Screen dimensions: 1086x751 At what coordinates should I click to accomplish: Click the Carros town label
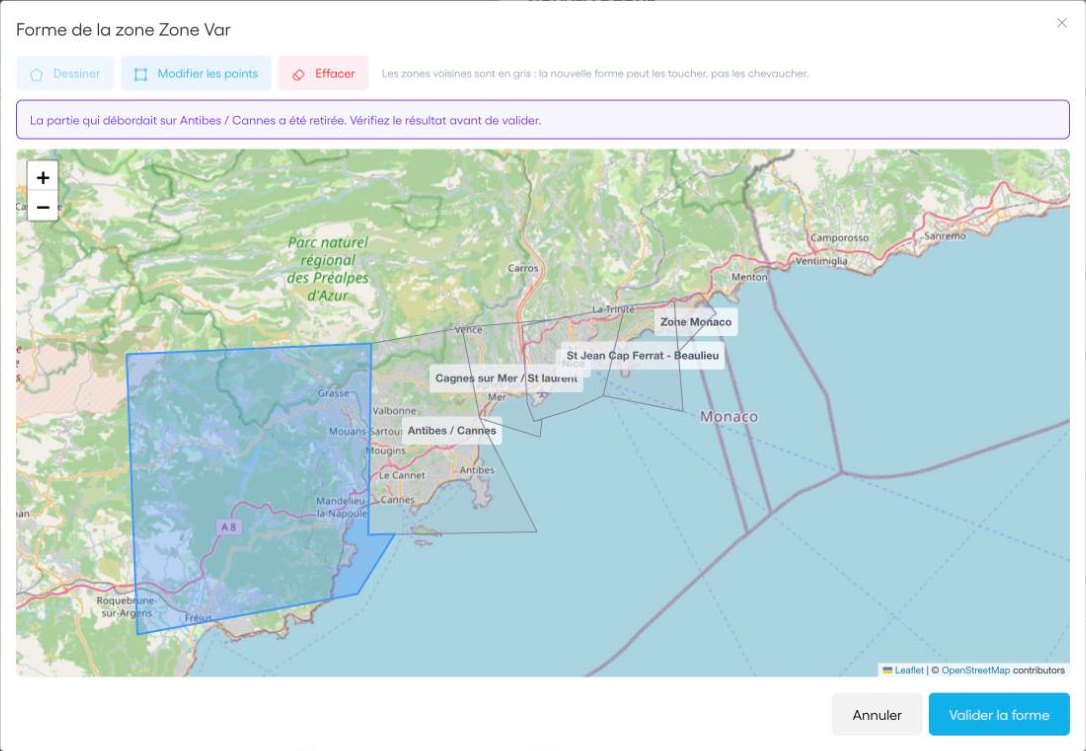tap(523, 268)
